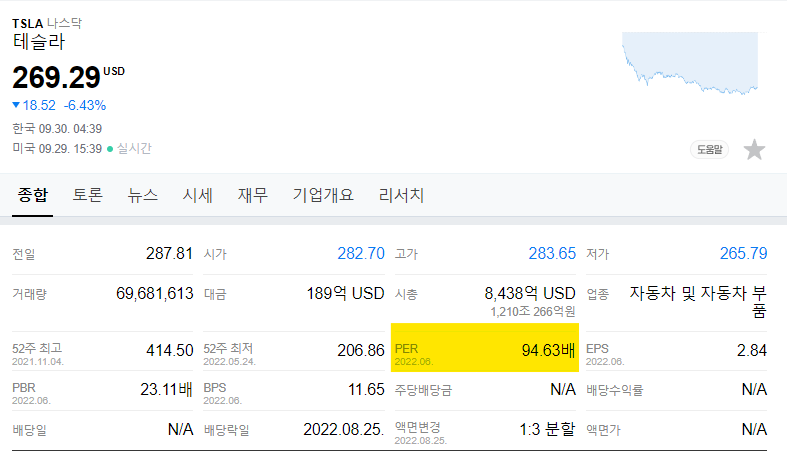Click the sector 자동차 및 자동차 부품

coord(698,301)
